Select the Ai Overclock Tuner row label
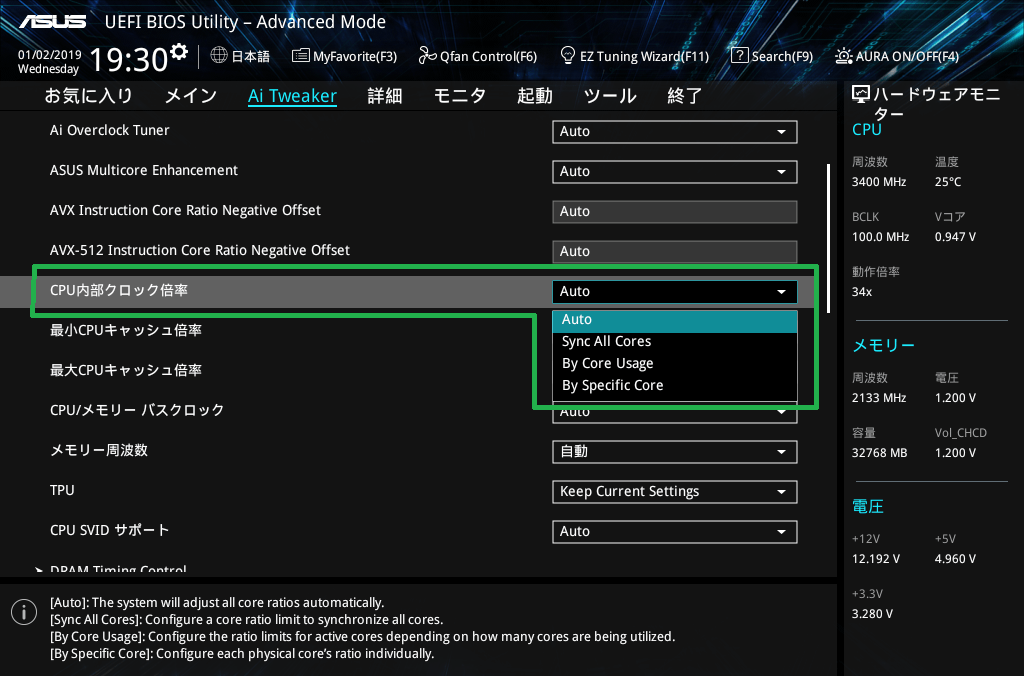Image resolution: width=1024 pixels, height=676 pixels. [x=110, y=130]
